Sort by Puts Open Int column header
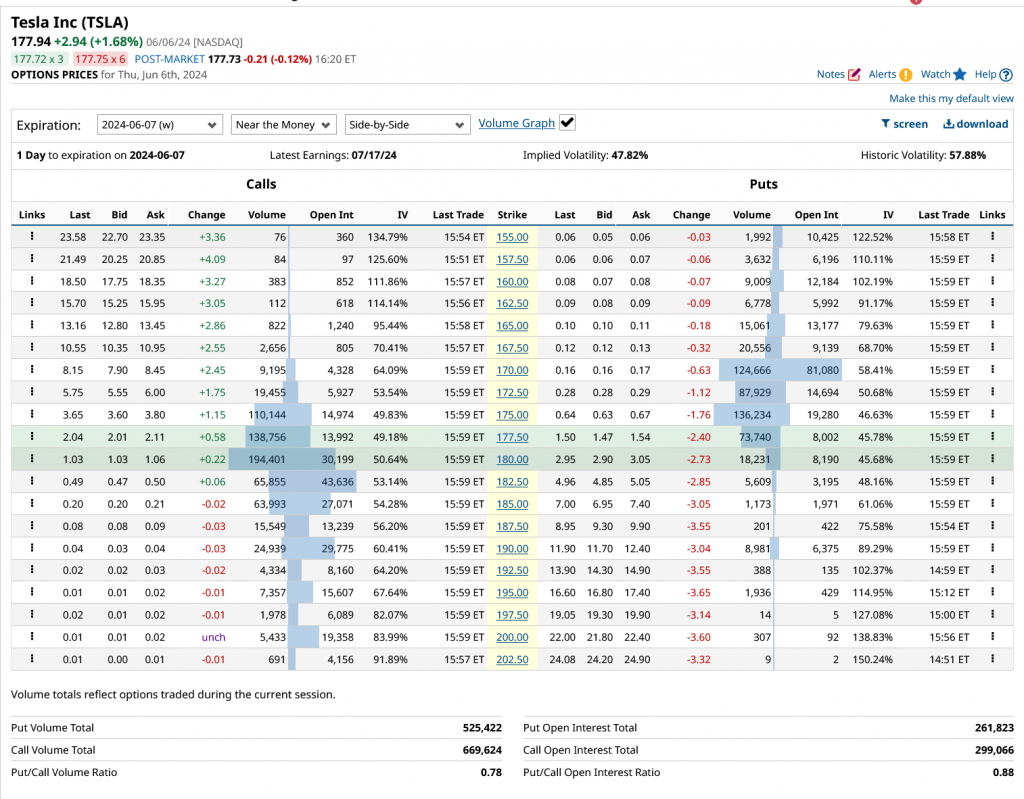The width and height of the screenshot is (1024, 799). click(816, 214)
